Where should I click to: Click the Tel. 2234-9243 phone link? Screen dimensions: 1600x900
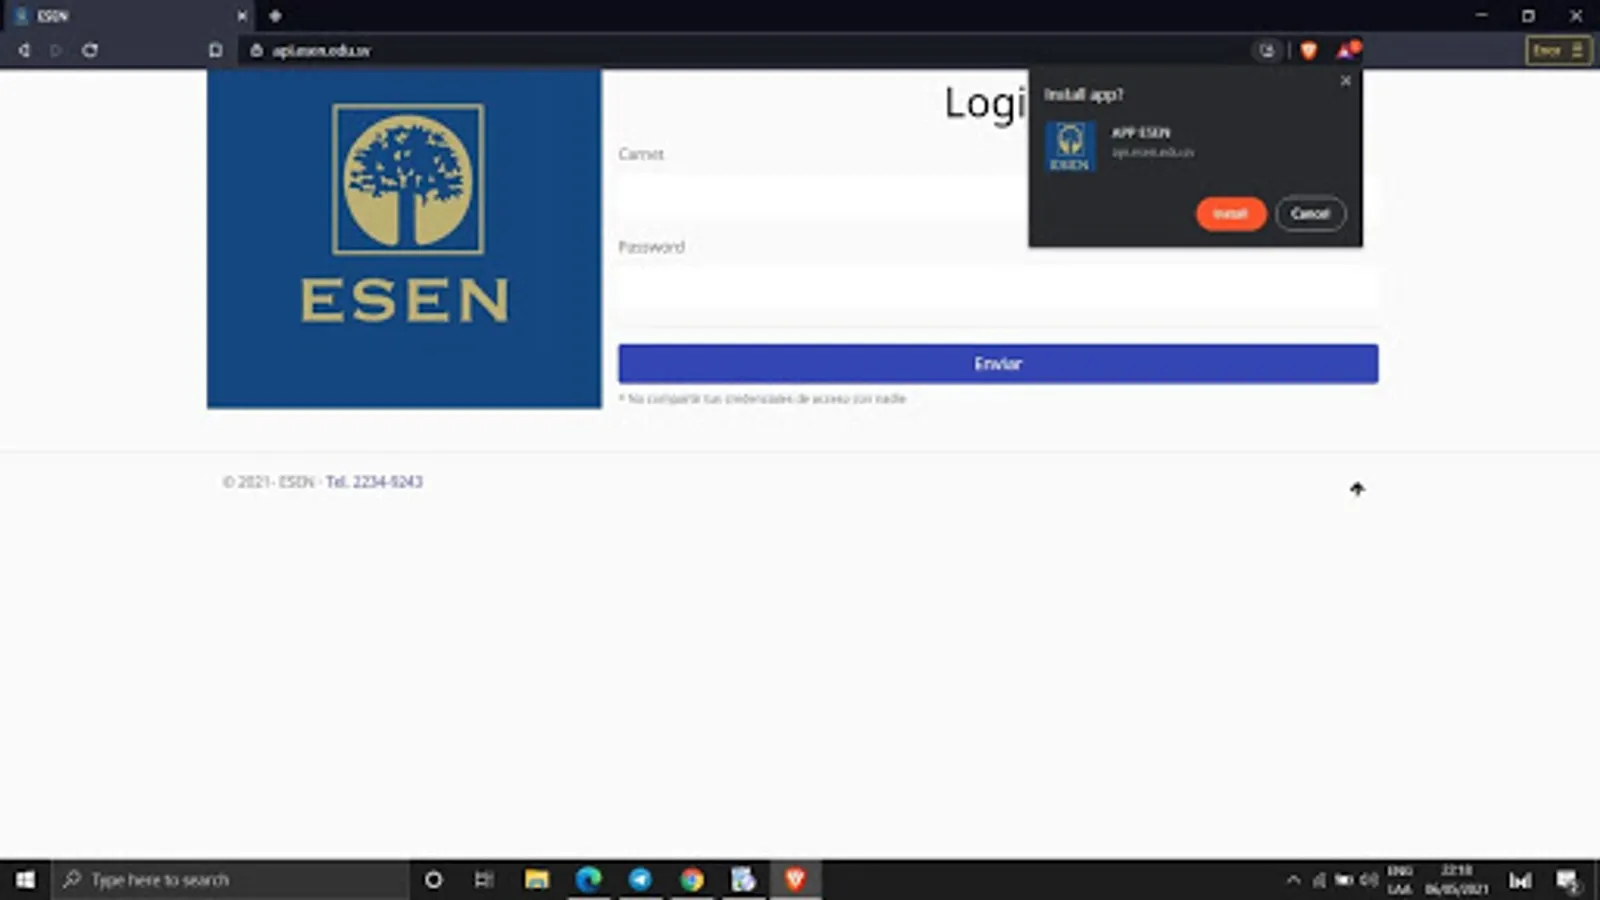(374, 482)
